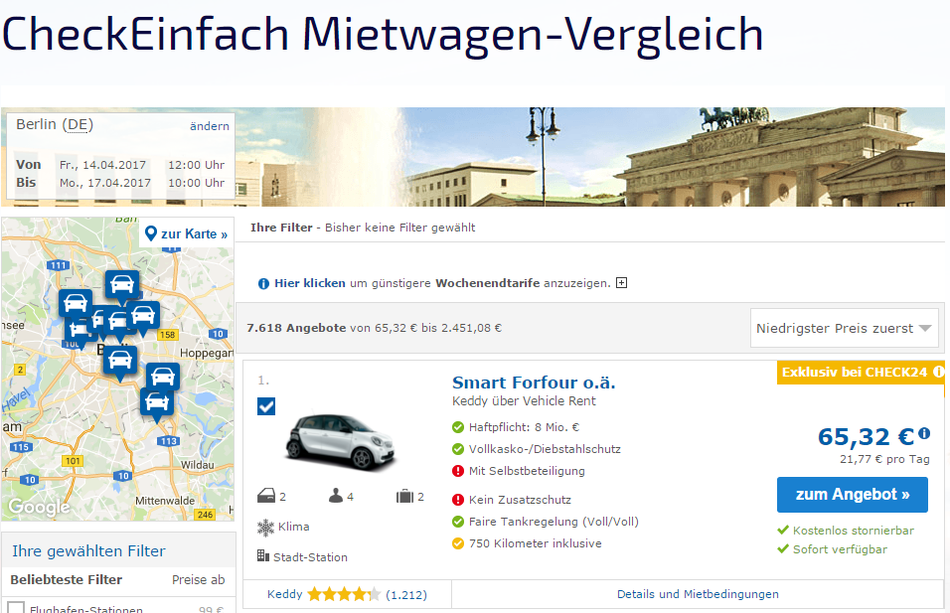Click the yellow check at '750 Kilometer inklusive'

[x=458, y=543]
